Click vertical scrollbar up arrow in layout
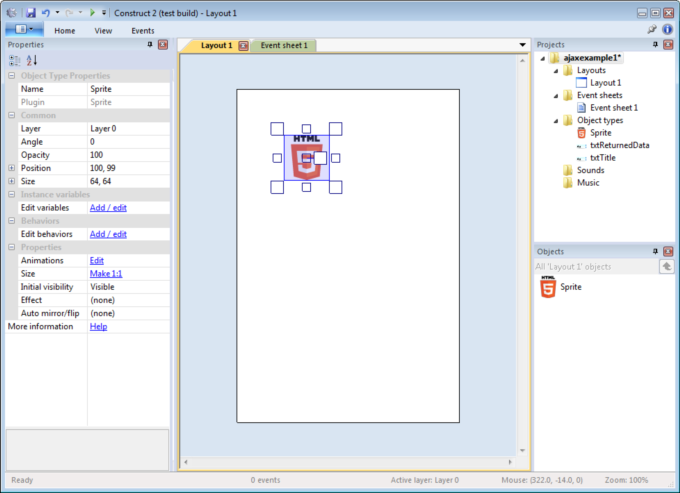The image size is (680, 493). [522, 61]
